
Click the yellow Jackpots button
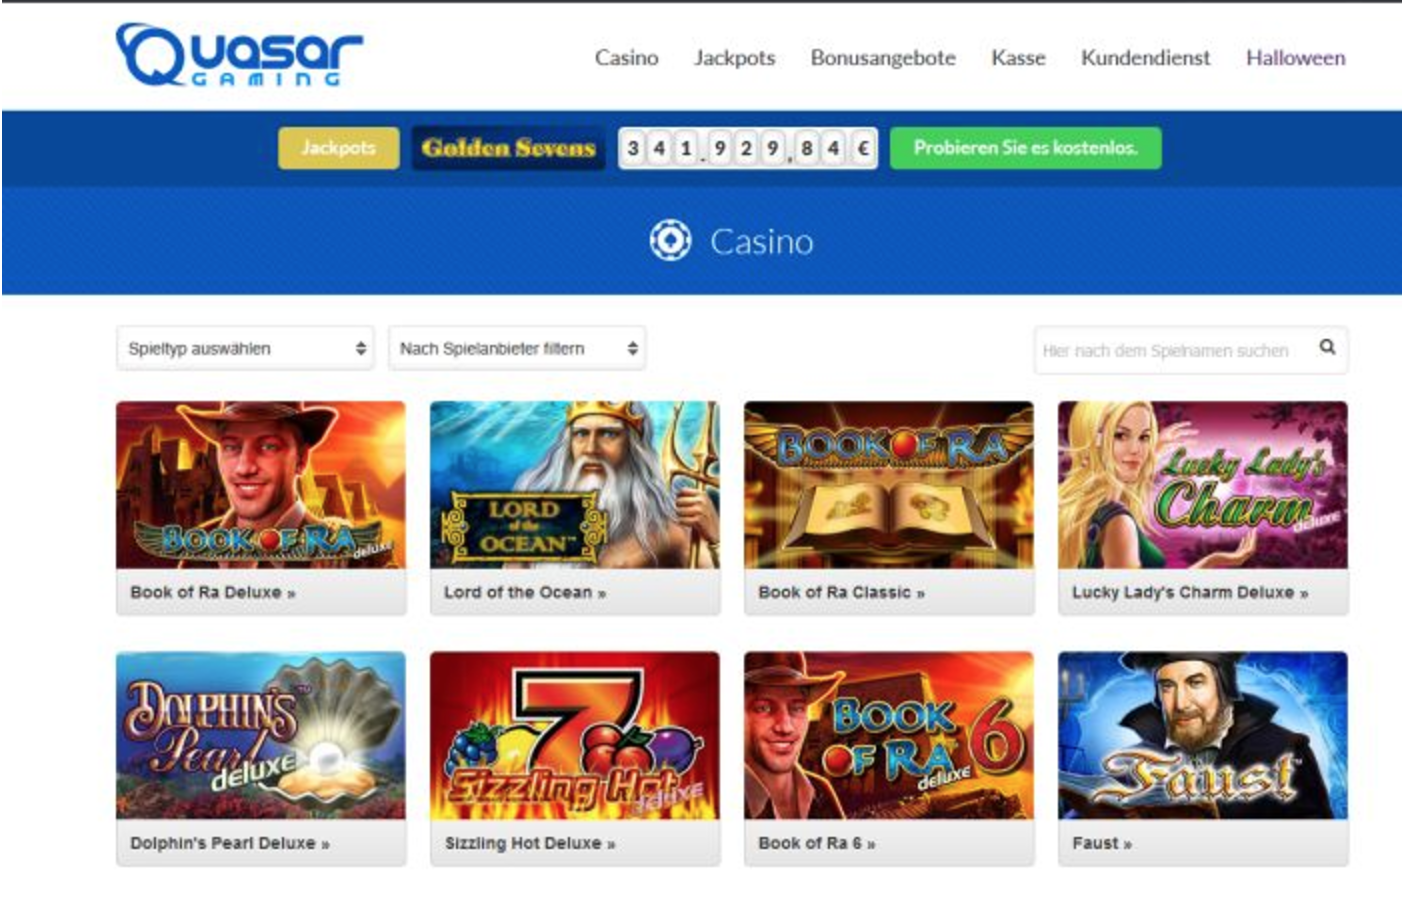pyautogui.click(x=338, y=148)
